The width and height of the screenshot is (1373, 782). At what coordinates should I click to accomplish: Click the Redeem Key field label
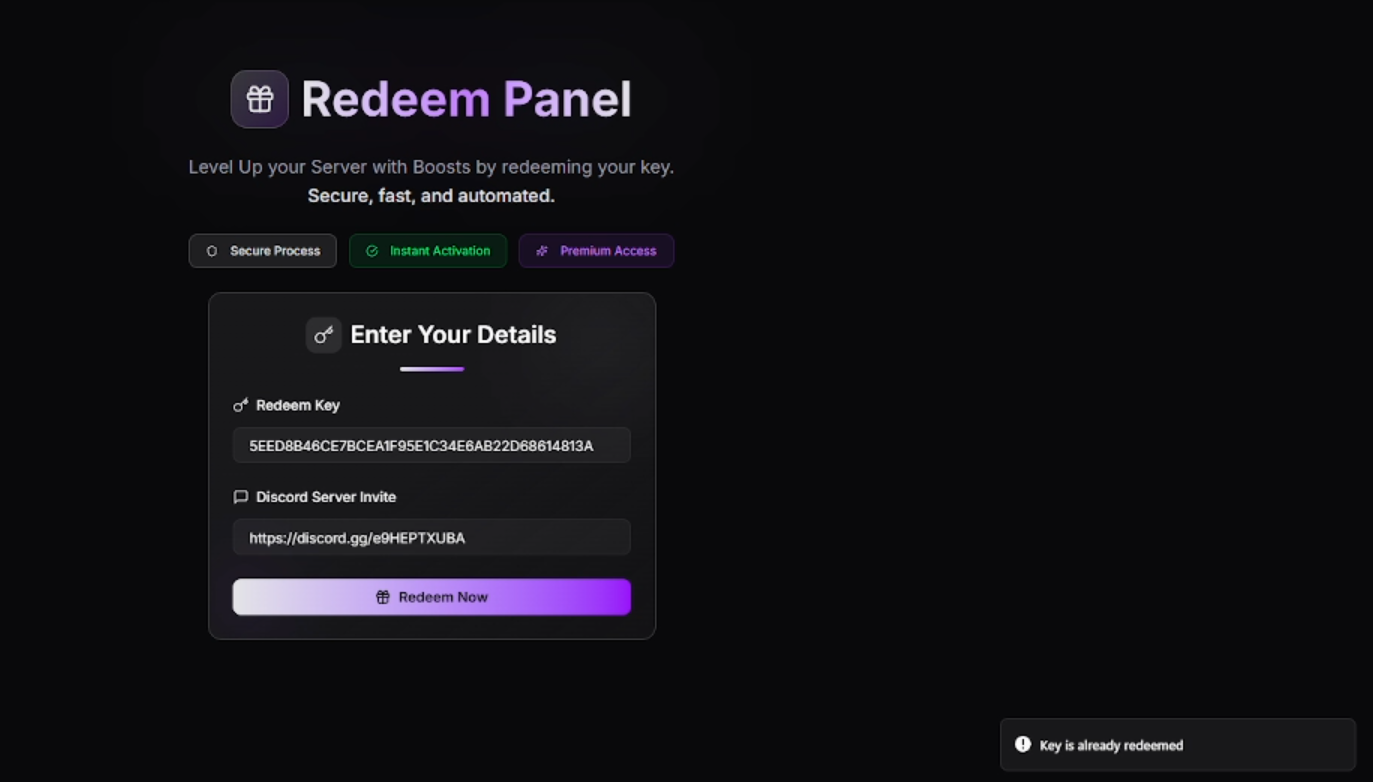(298, 405)
